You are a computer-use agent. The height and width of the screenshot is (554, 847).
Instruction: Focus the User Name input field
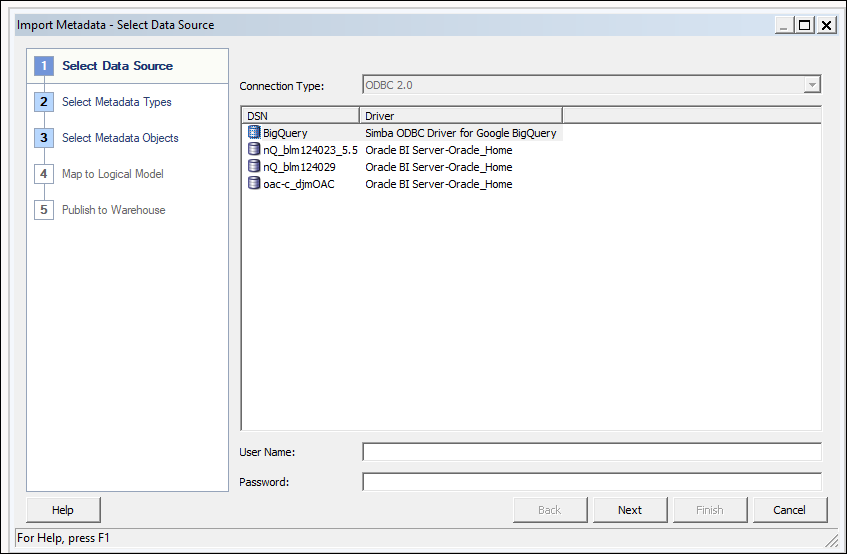592,451
